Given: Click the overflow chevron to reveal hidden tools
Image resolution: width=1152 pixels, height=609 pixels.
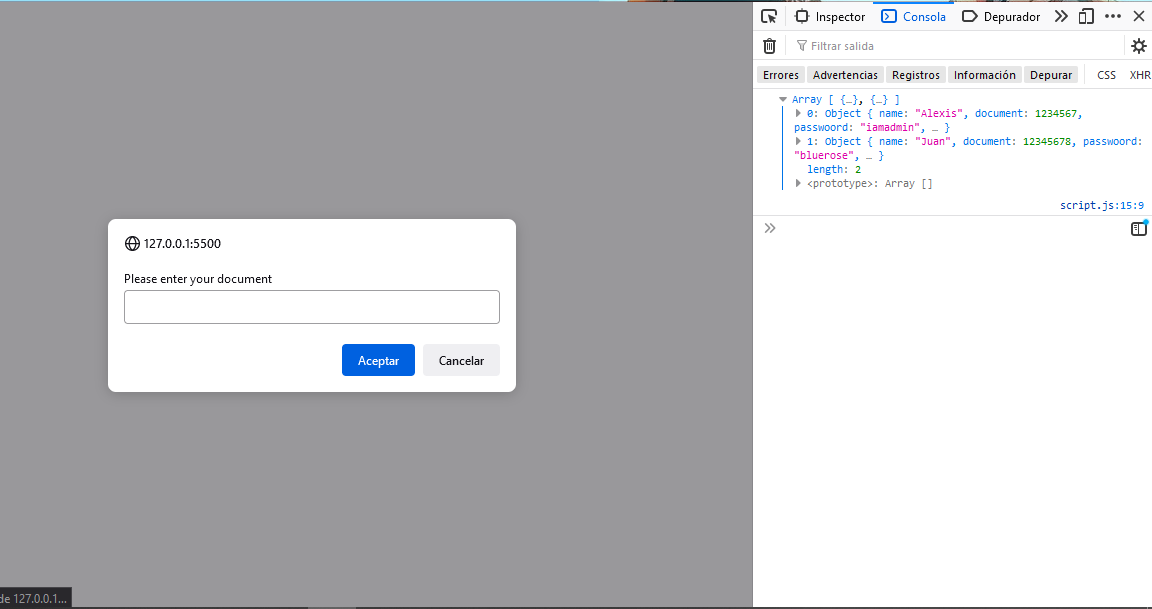Looking at the screenshot, I should (1060, 15).
